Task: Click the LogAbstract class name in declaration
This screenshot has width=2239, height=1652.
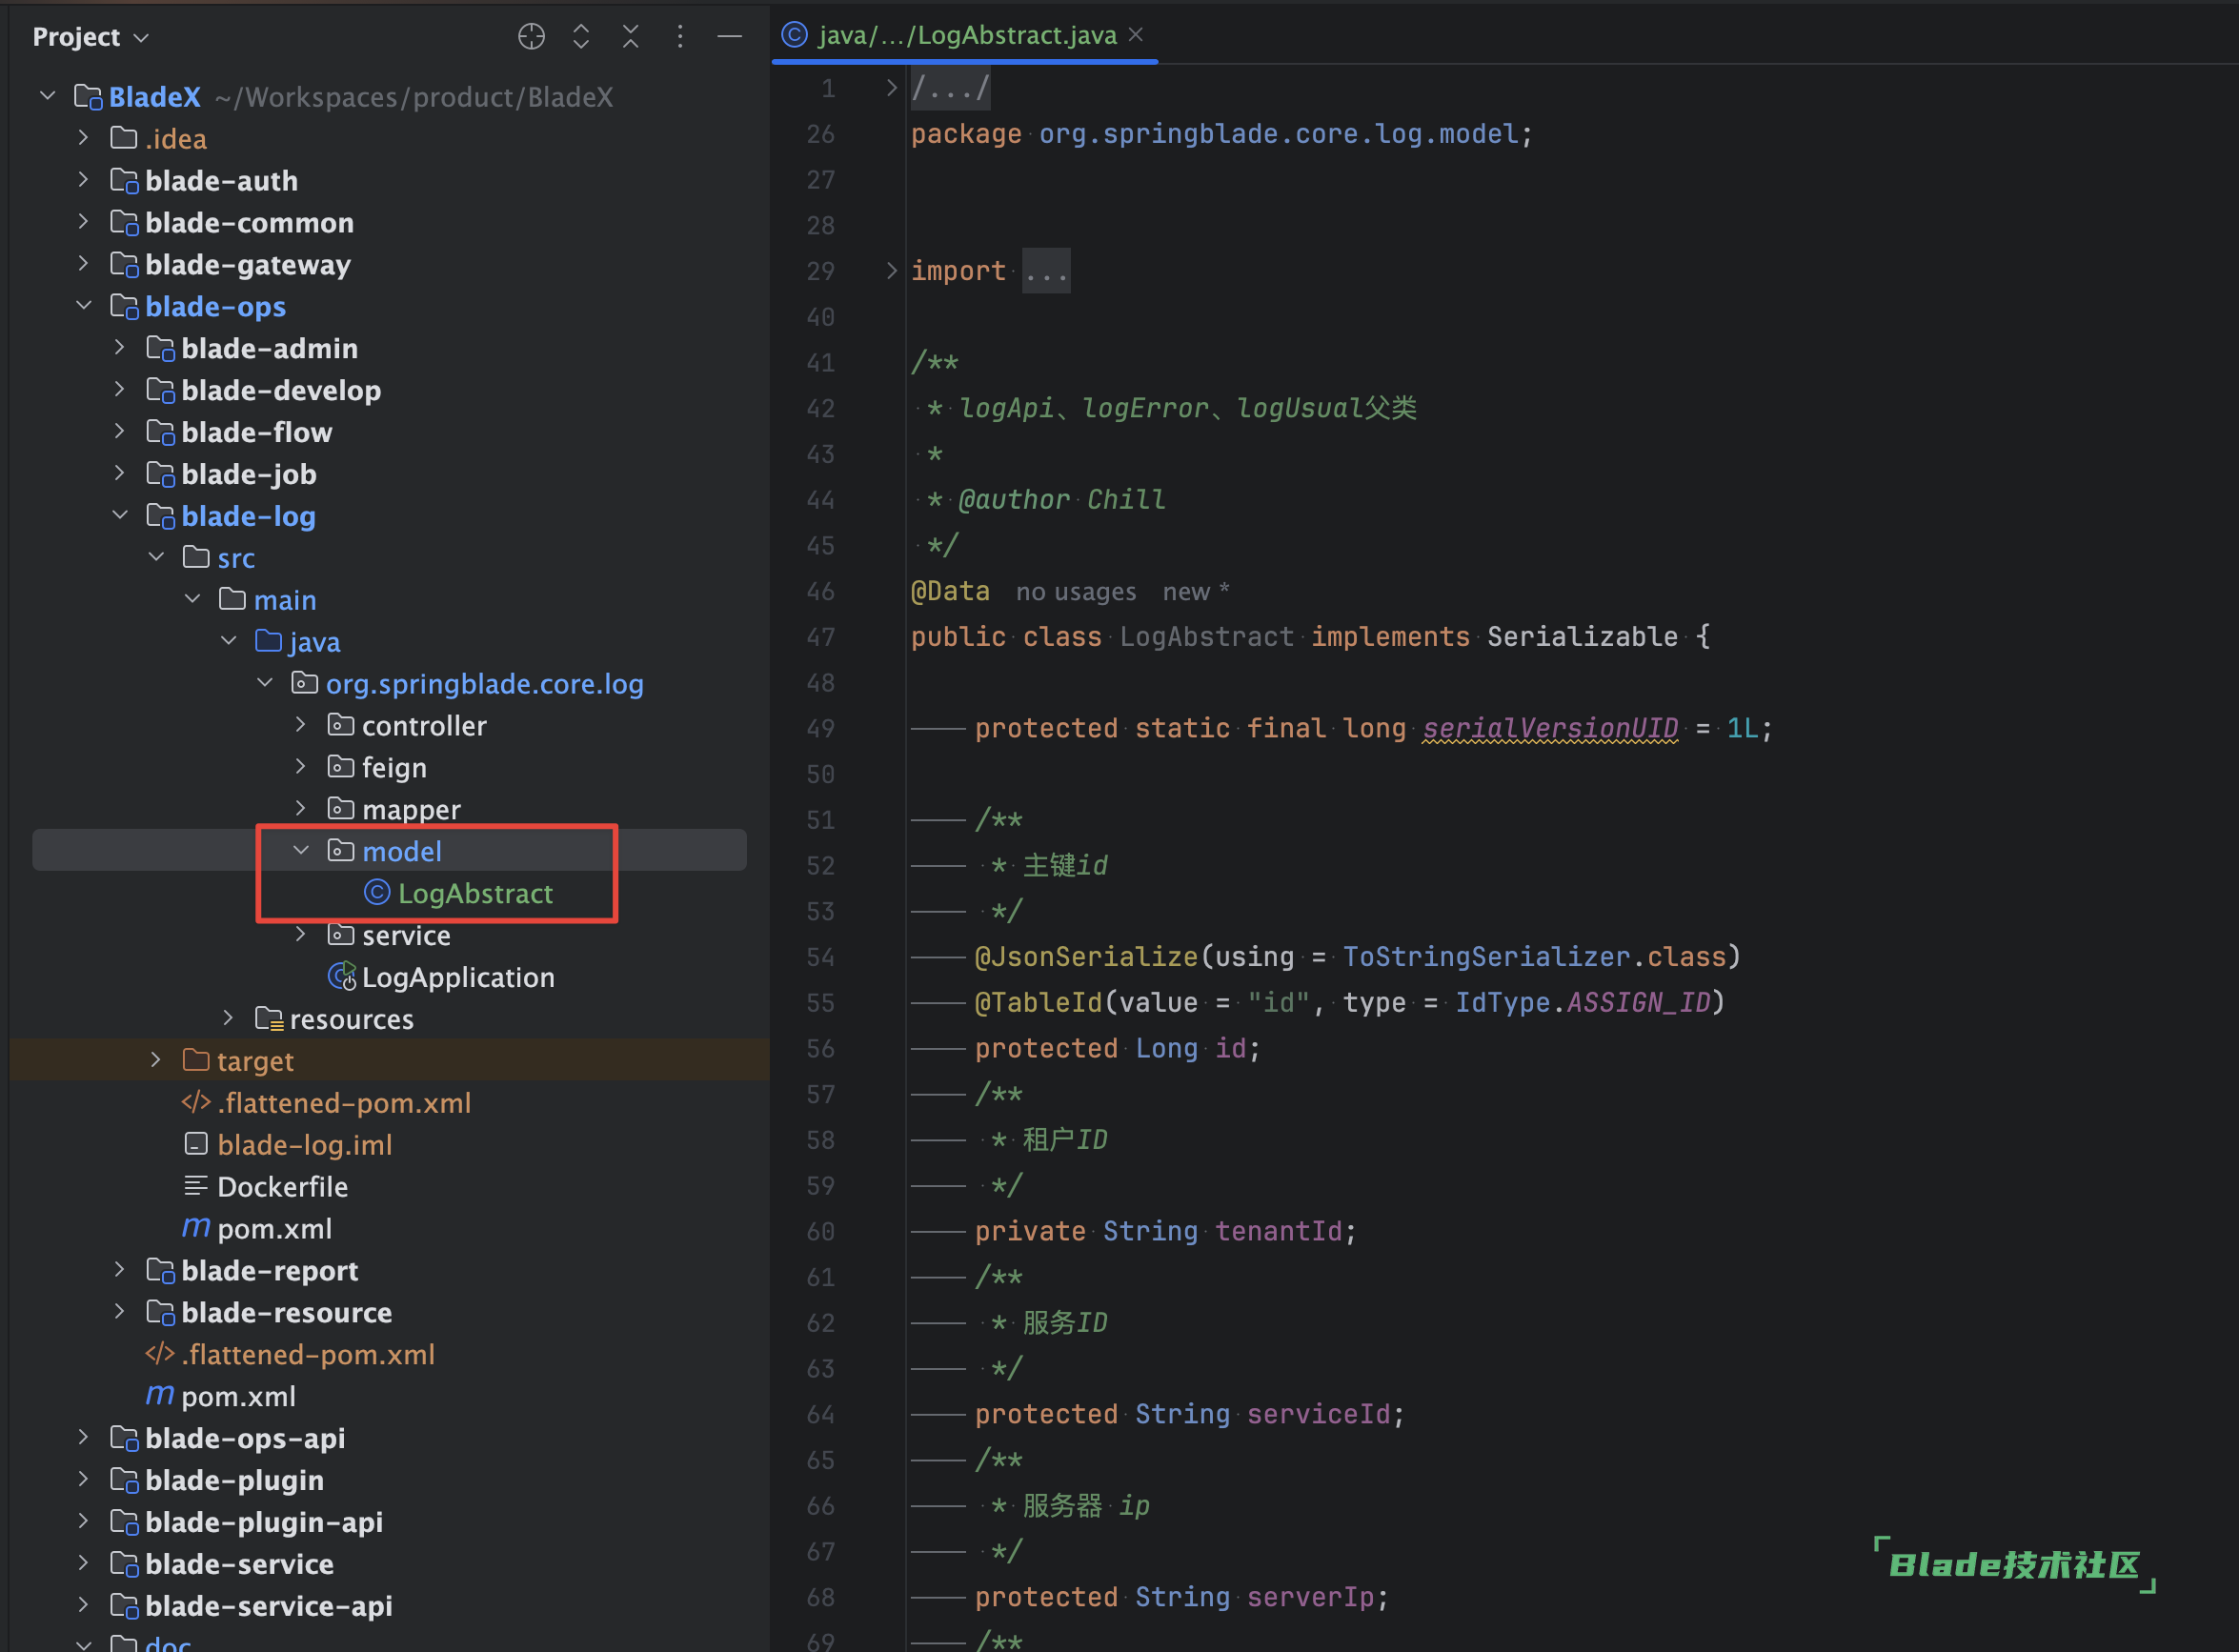Action: (1206, 637)
